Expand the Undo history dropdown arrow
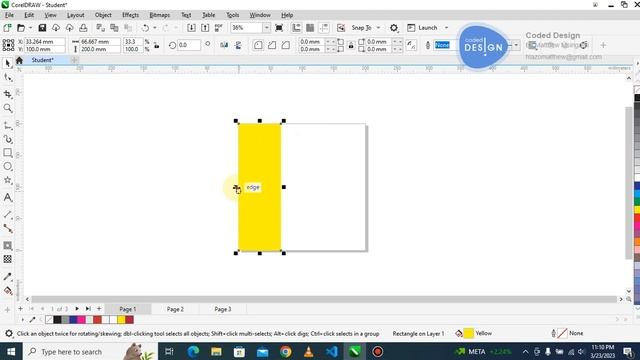Viewport: 640px width, 360px height. tap(155, 28)
